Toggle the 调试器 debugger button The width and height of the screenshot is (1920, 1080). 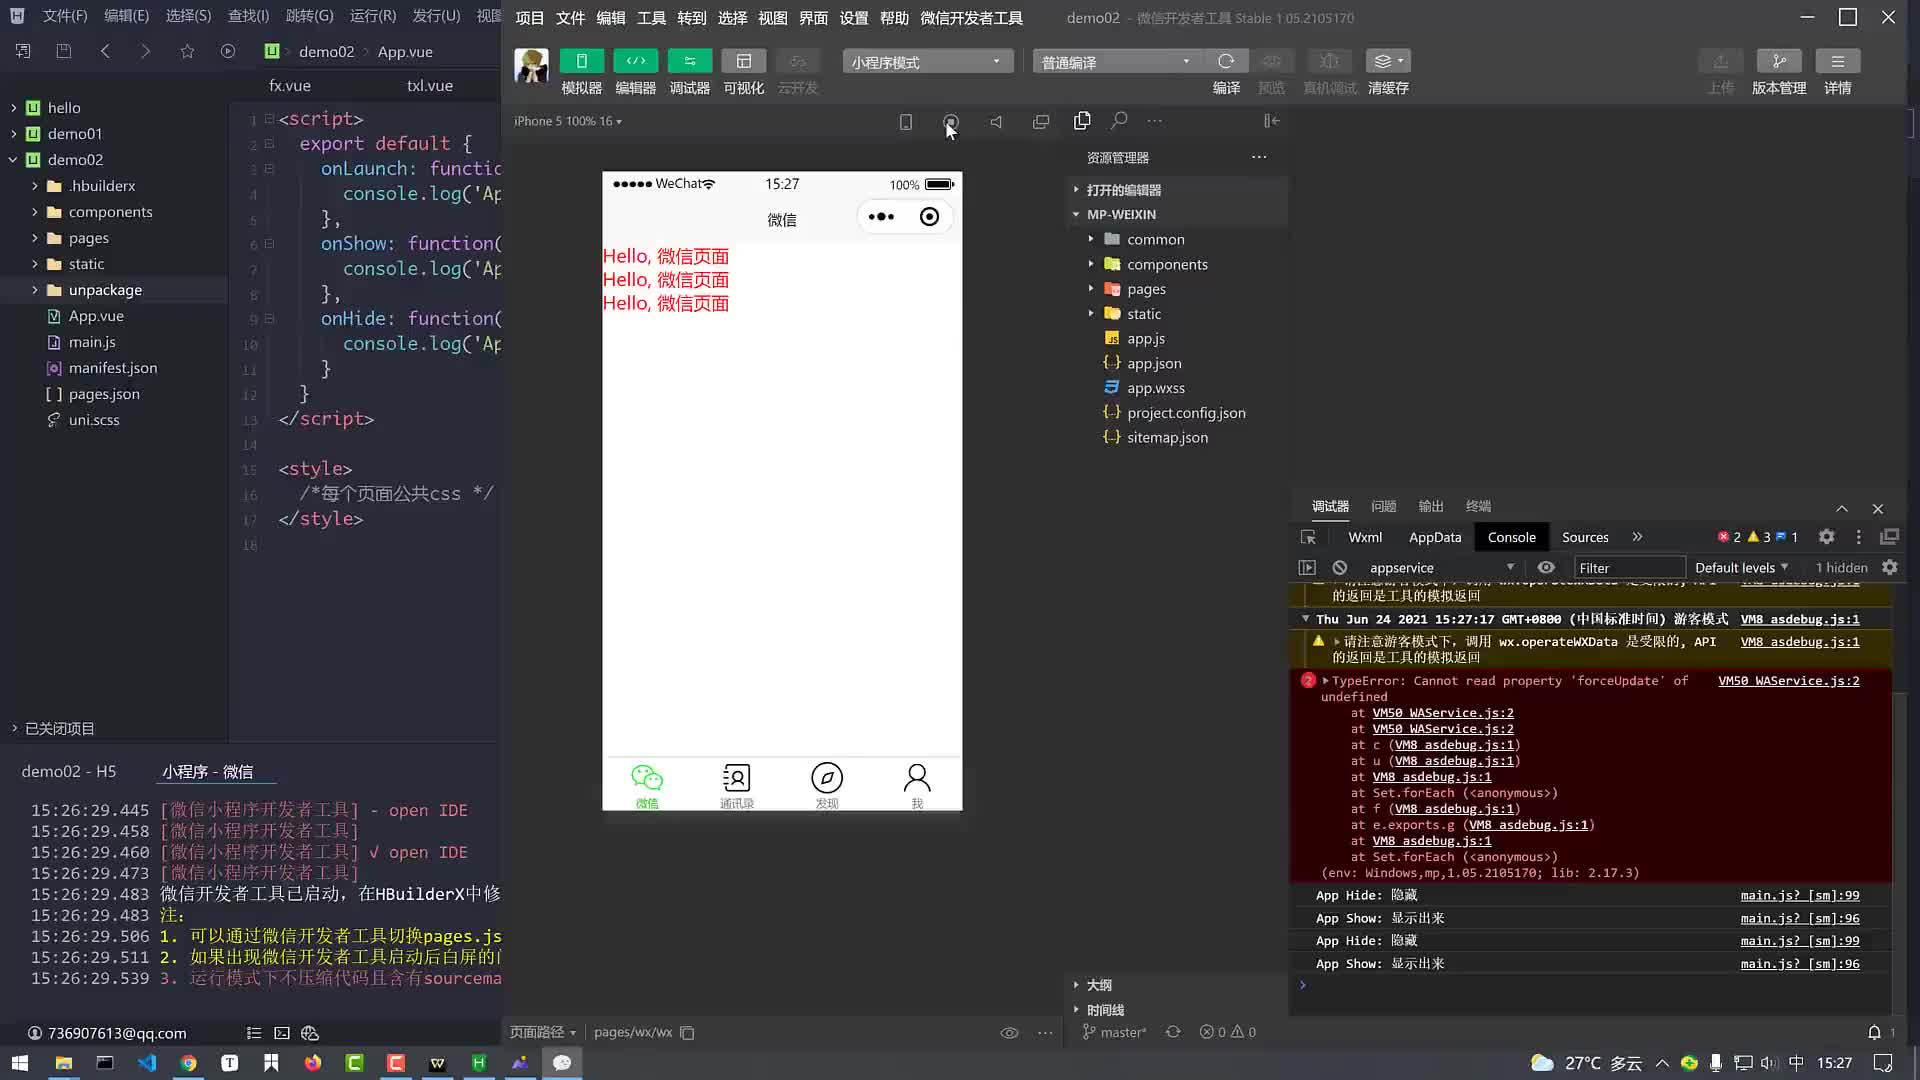(689, 61)
